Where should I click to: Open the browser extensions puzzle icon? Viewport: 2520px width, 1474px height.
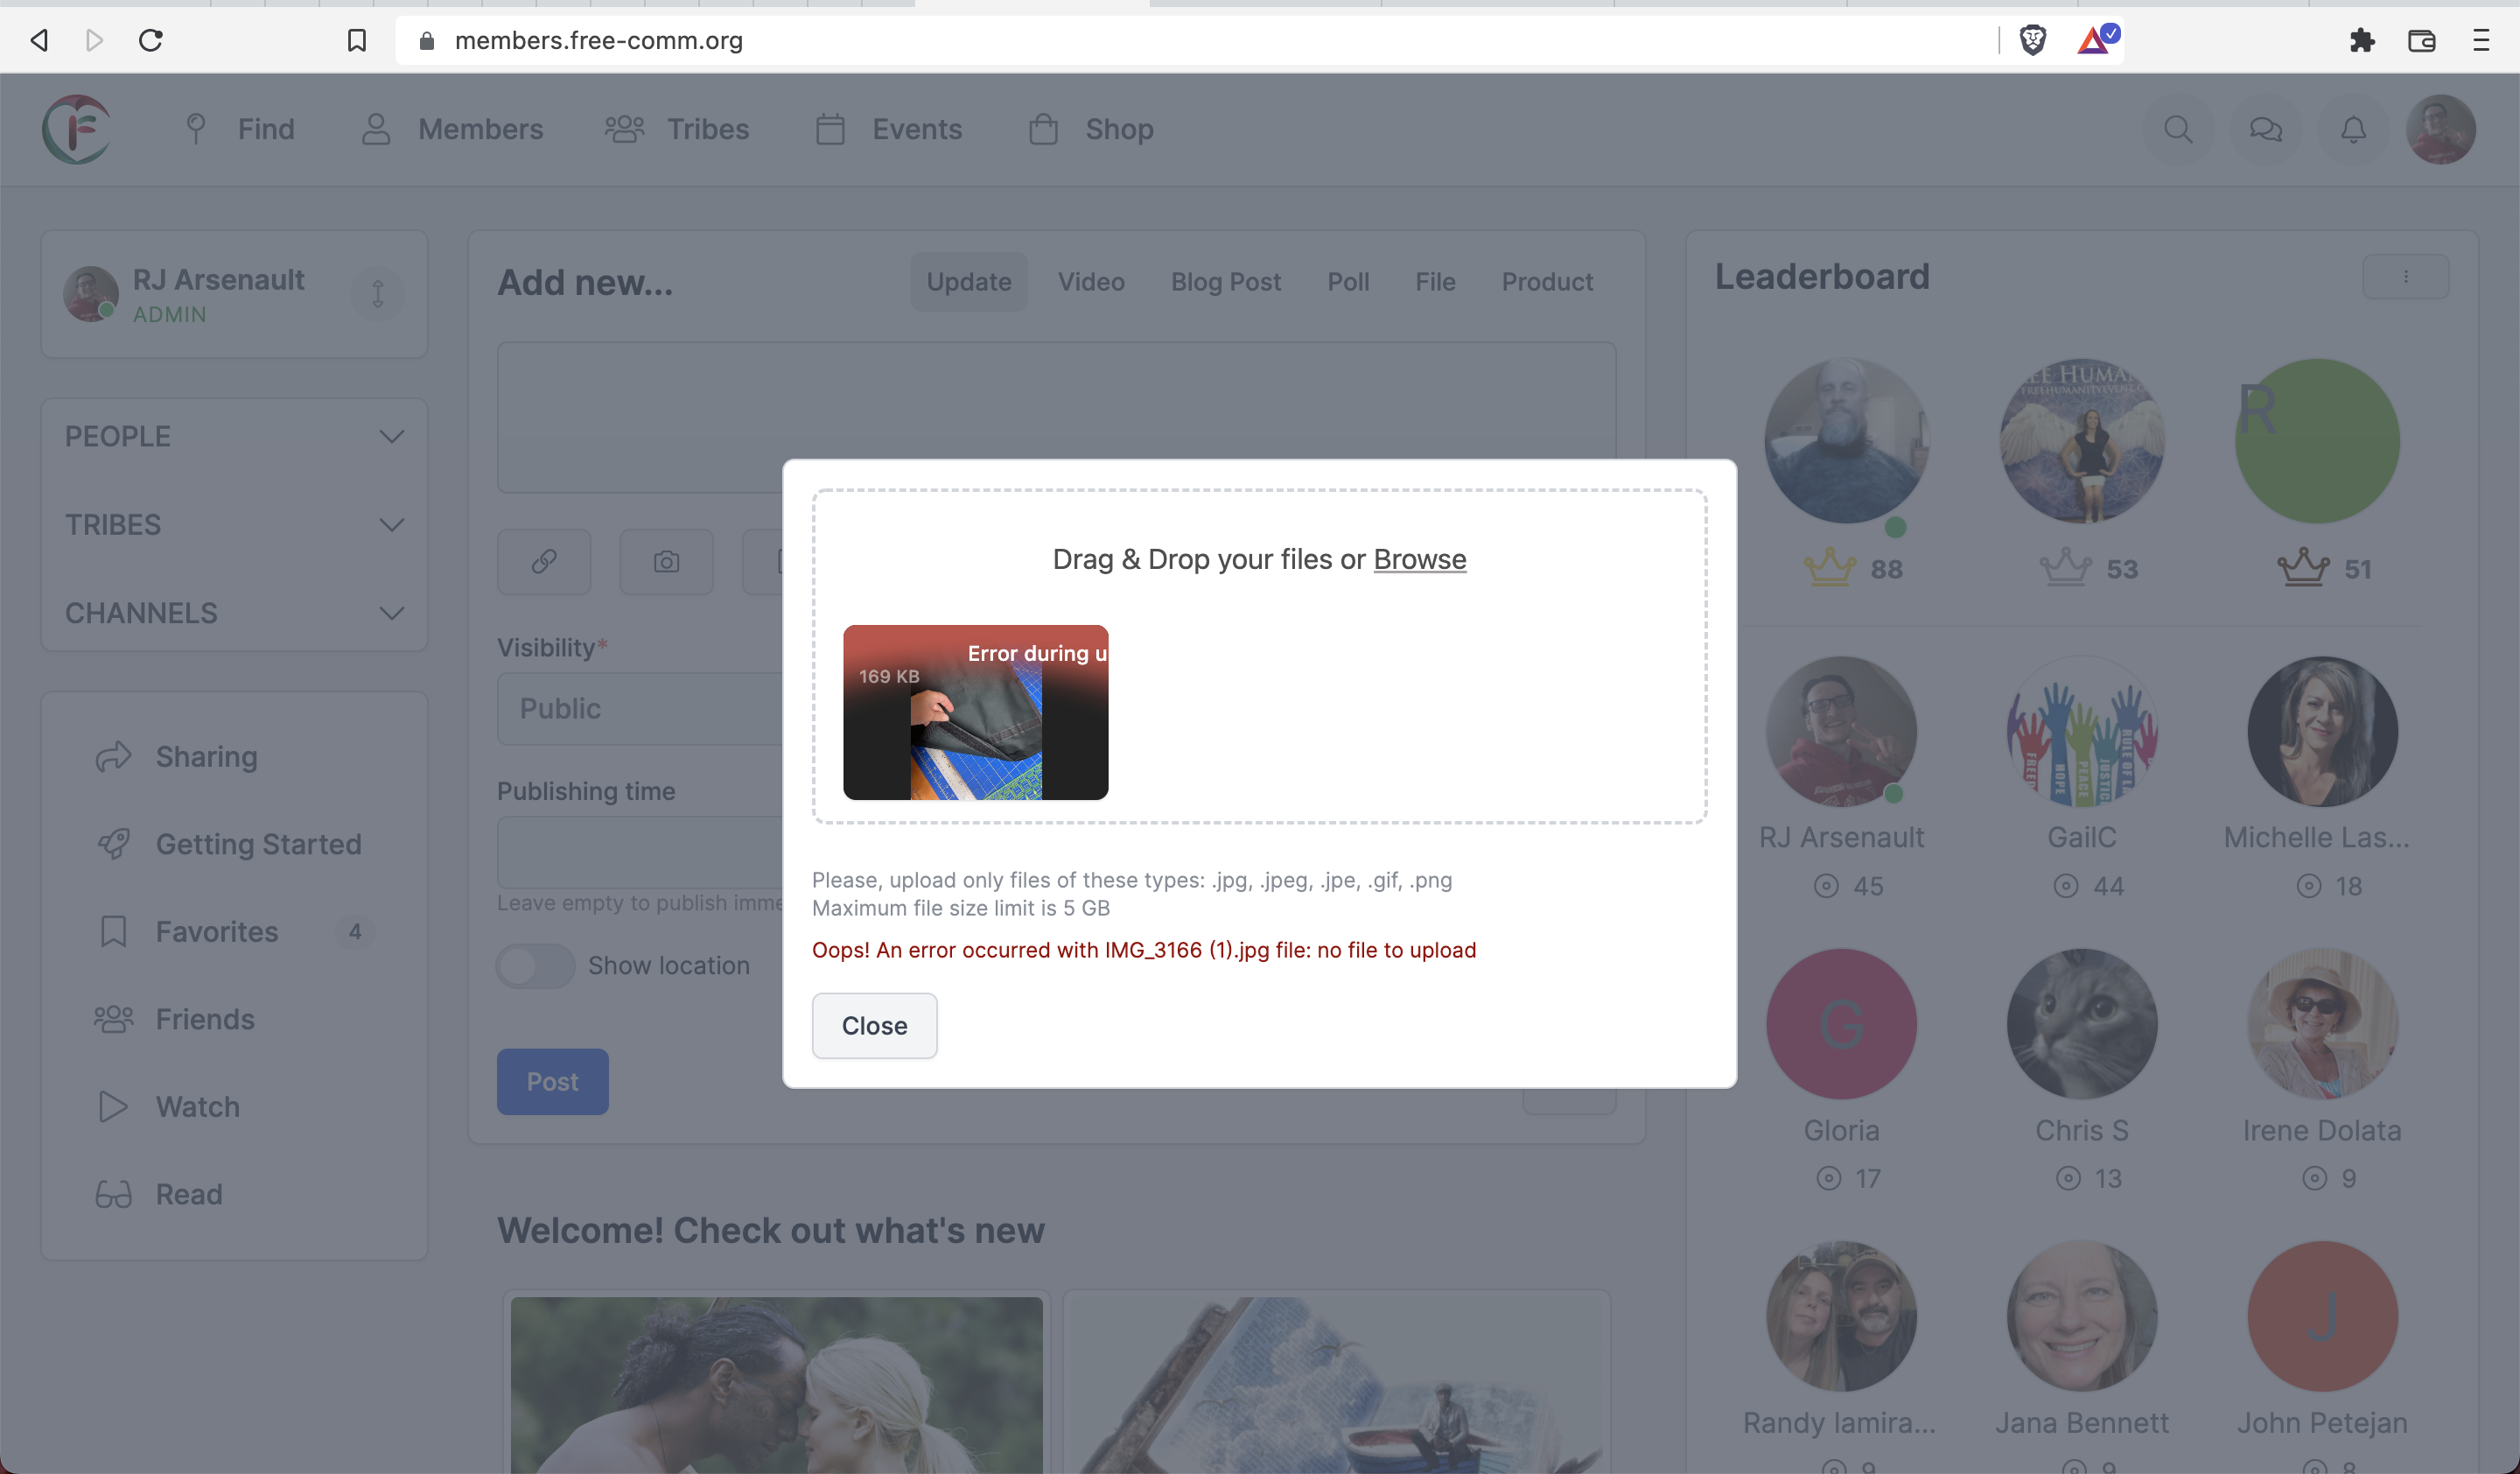(2362, 40)
